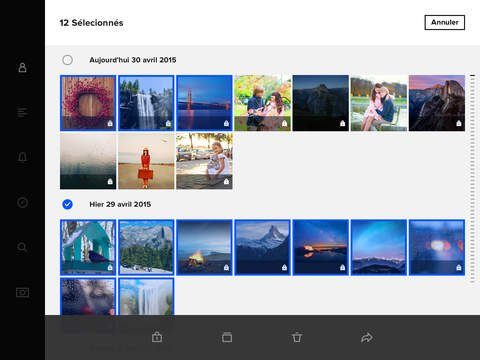Viewport: 480px width, 360px height.
Task: Click the timeline scrubber on right edge
Action: pos(472,179)
